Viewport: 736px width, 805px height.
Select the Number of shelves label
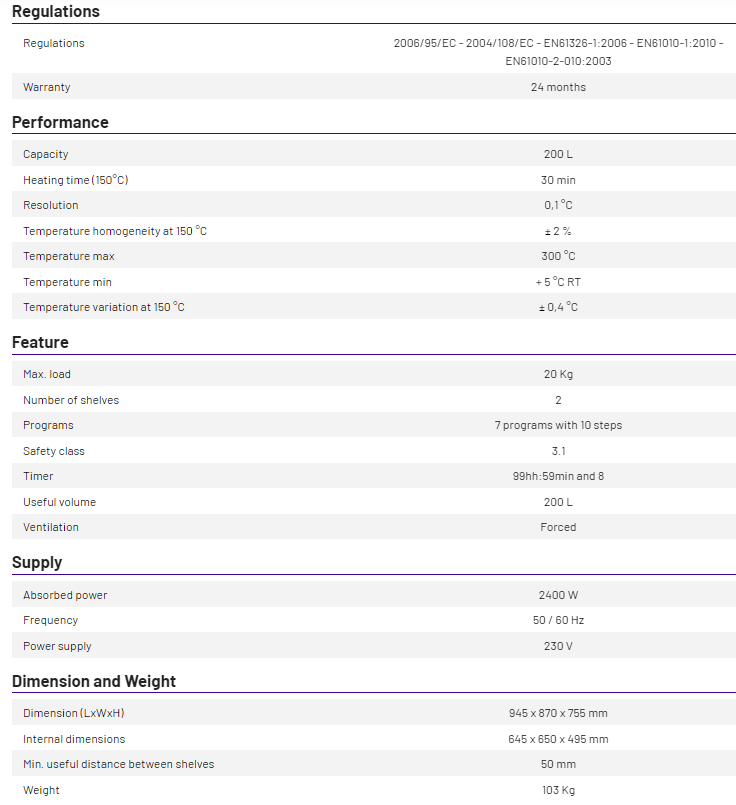(x=71, y=400)
